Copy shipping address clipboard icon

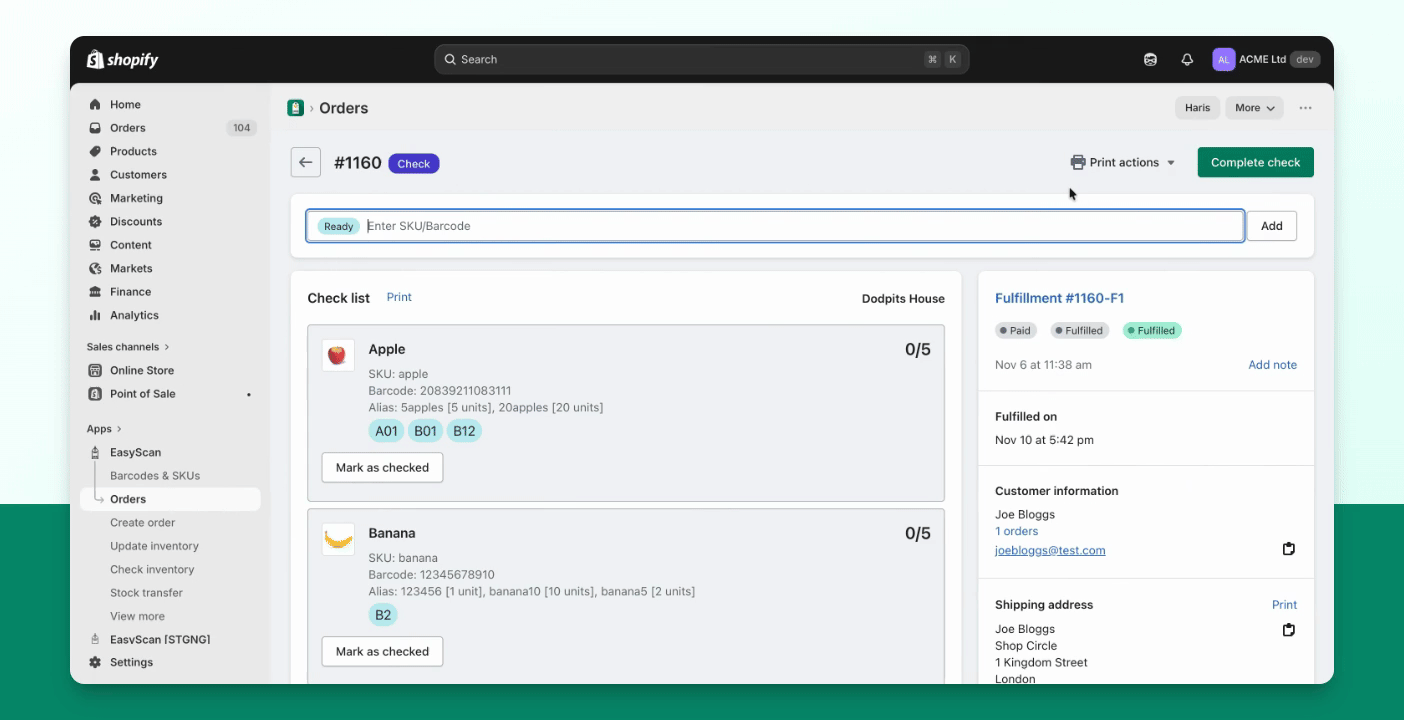point(1289,630)
